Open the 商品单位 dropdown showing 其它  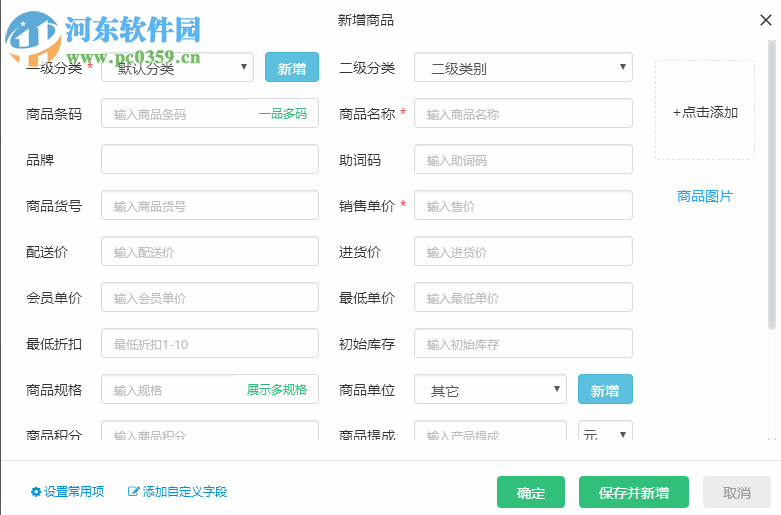[x=490, y=389]
